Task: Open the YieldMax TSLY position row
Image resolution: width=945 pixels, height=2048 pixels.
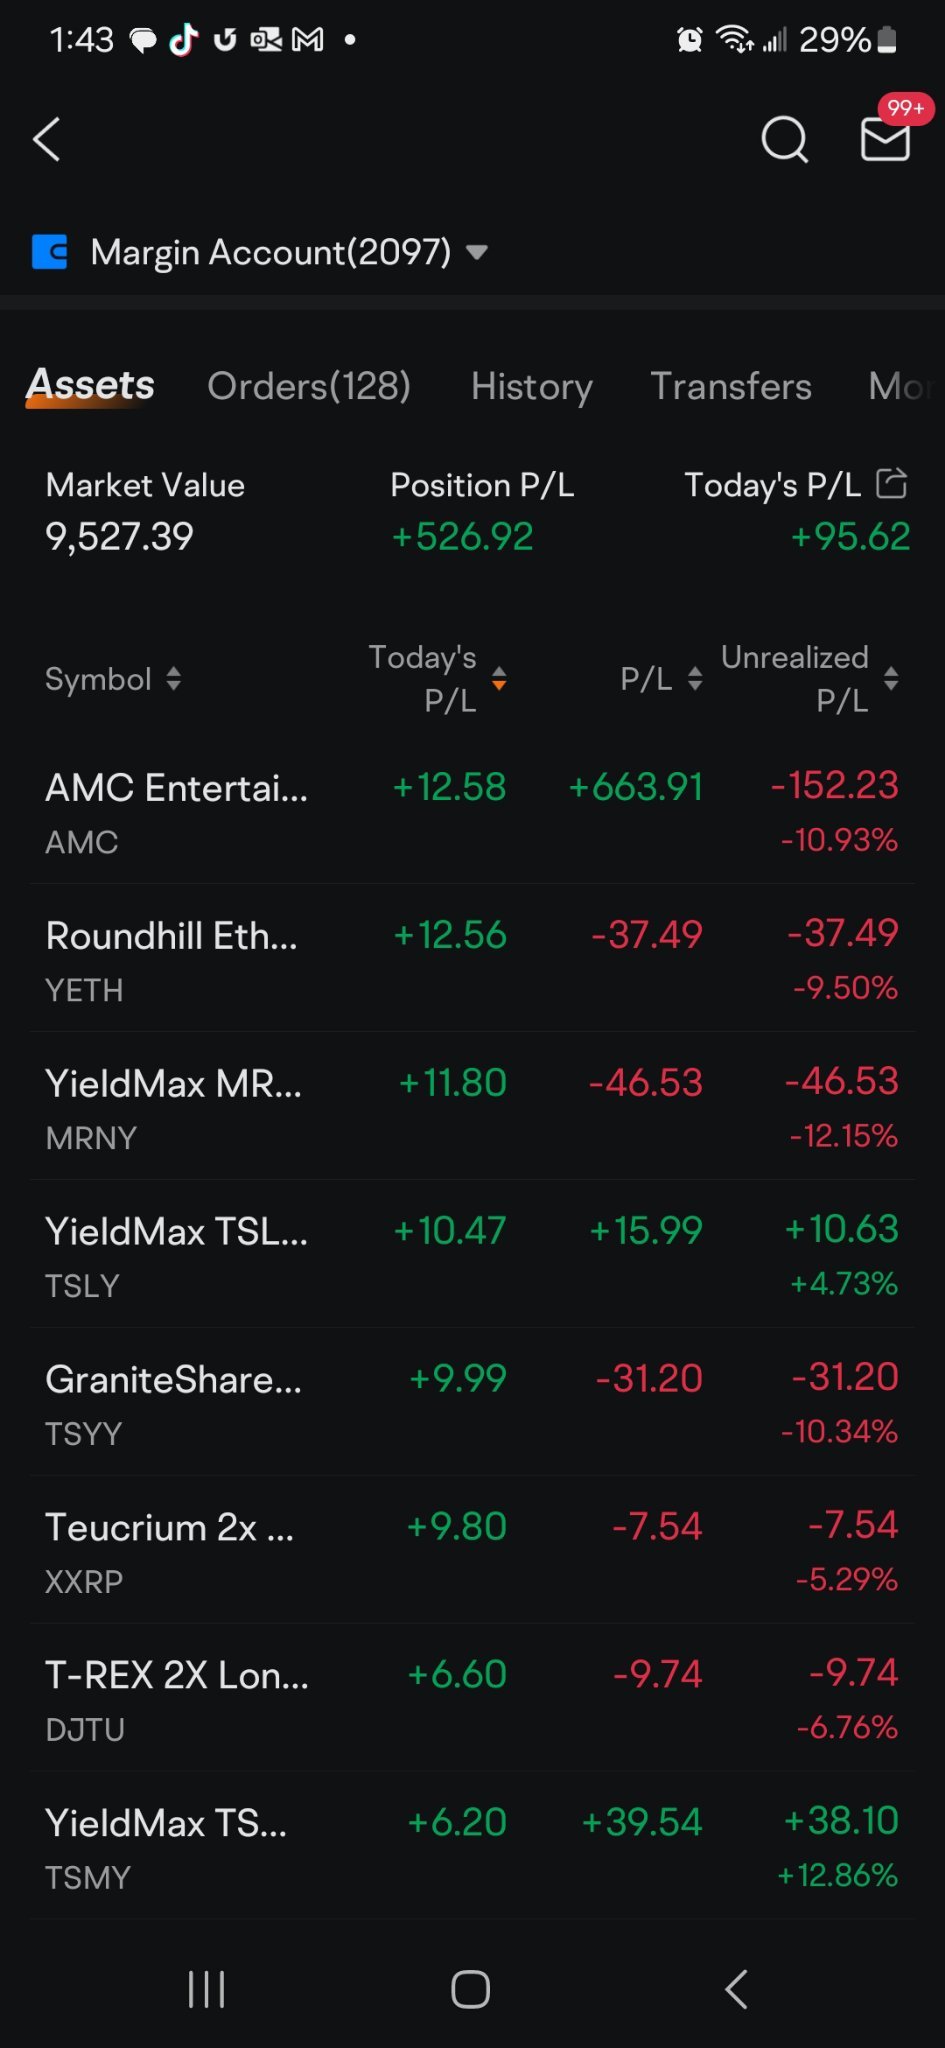Action: coord(472,1255)
